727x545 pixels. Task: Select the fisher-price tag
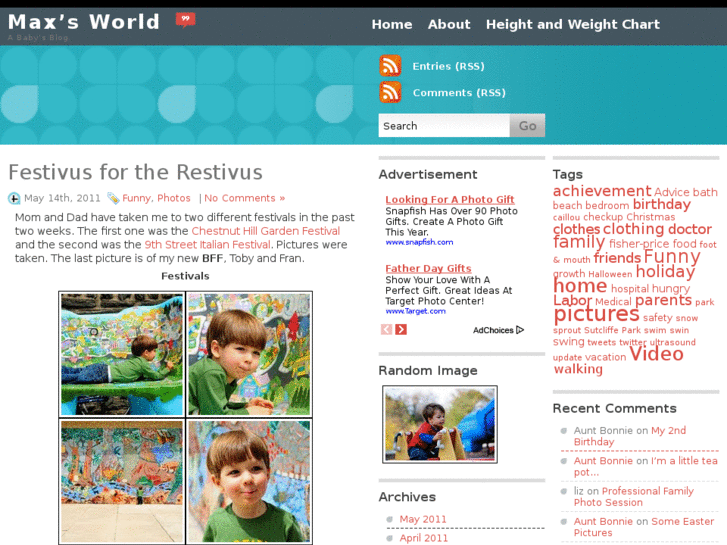tap(639, 244)
